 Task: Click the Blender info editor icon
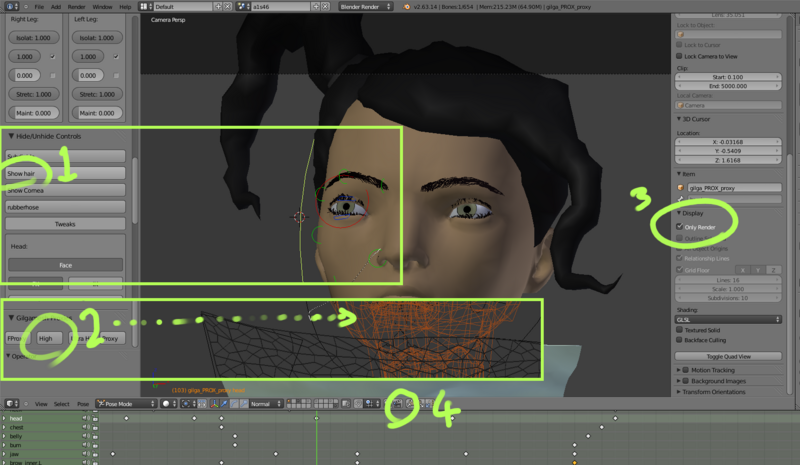[x=8, y=6]
